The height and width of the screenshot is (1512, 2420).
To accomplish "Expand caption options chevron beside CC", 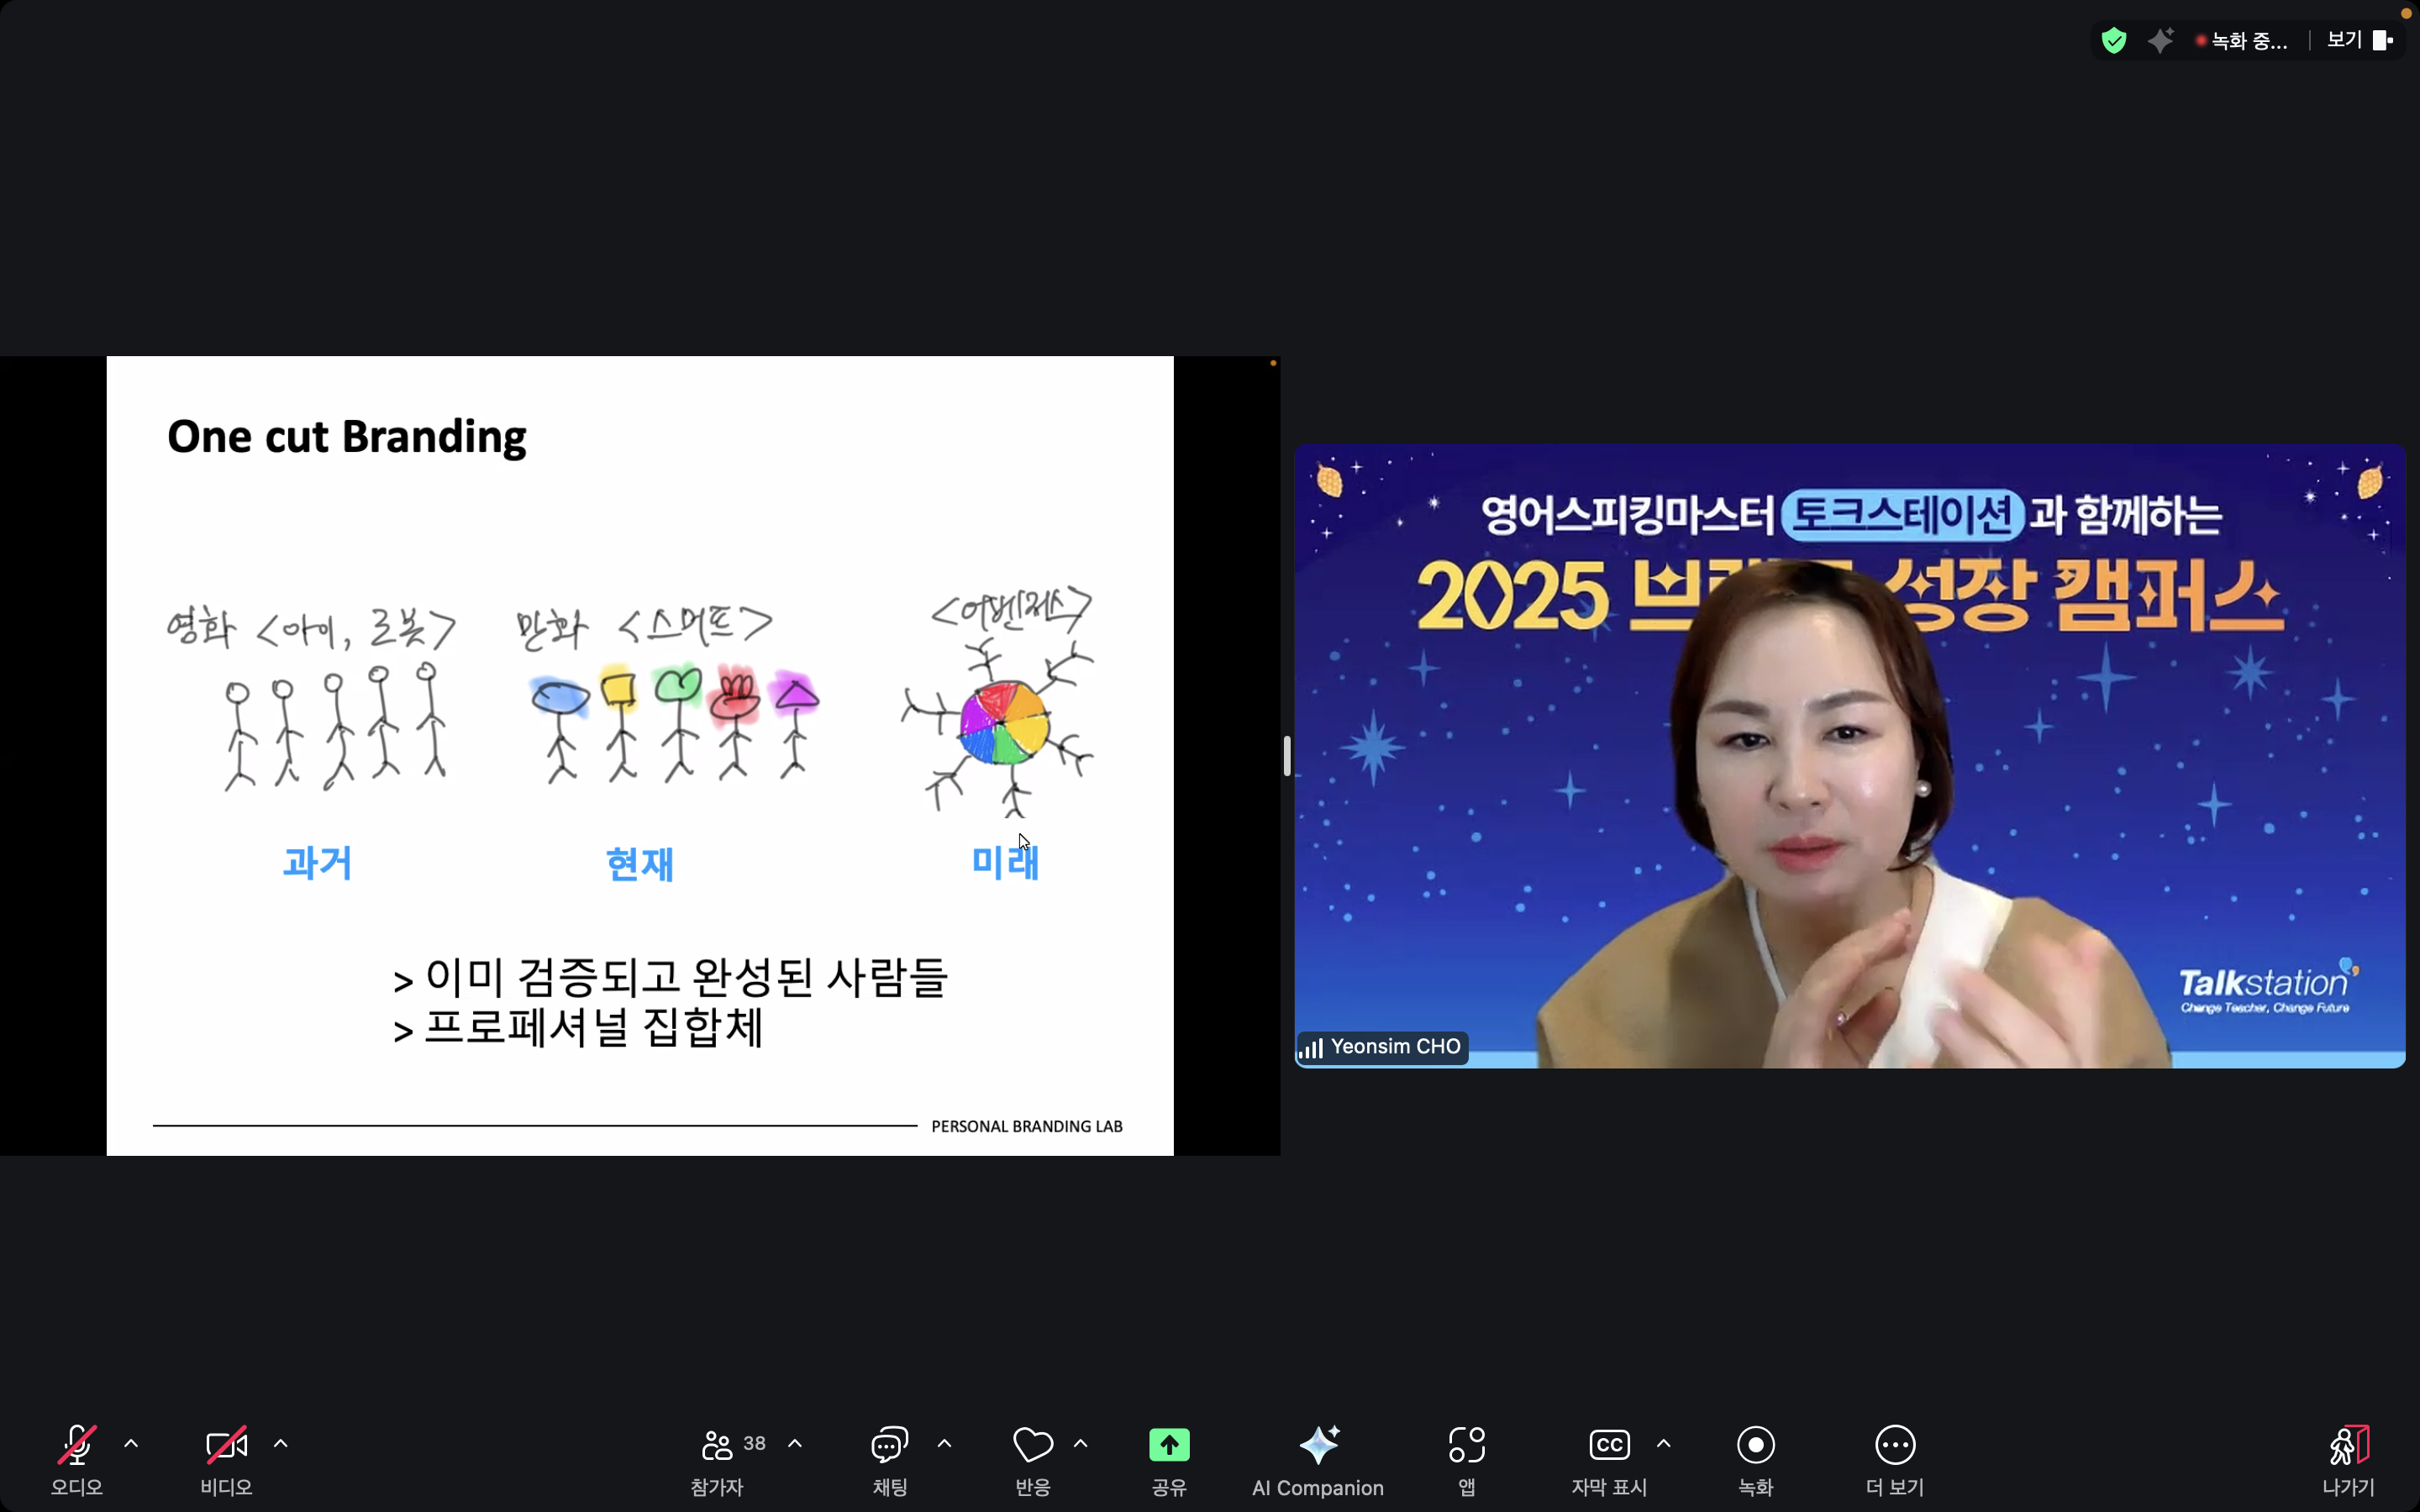I will tap(1664, 1443).
